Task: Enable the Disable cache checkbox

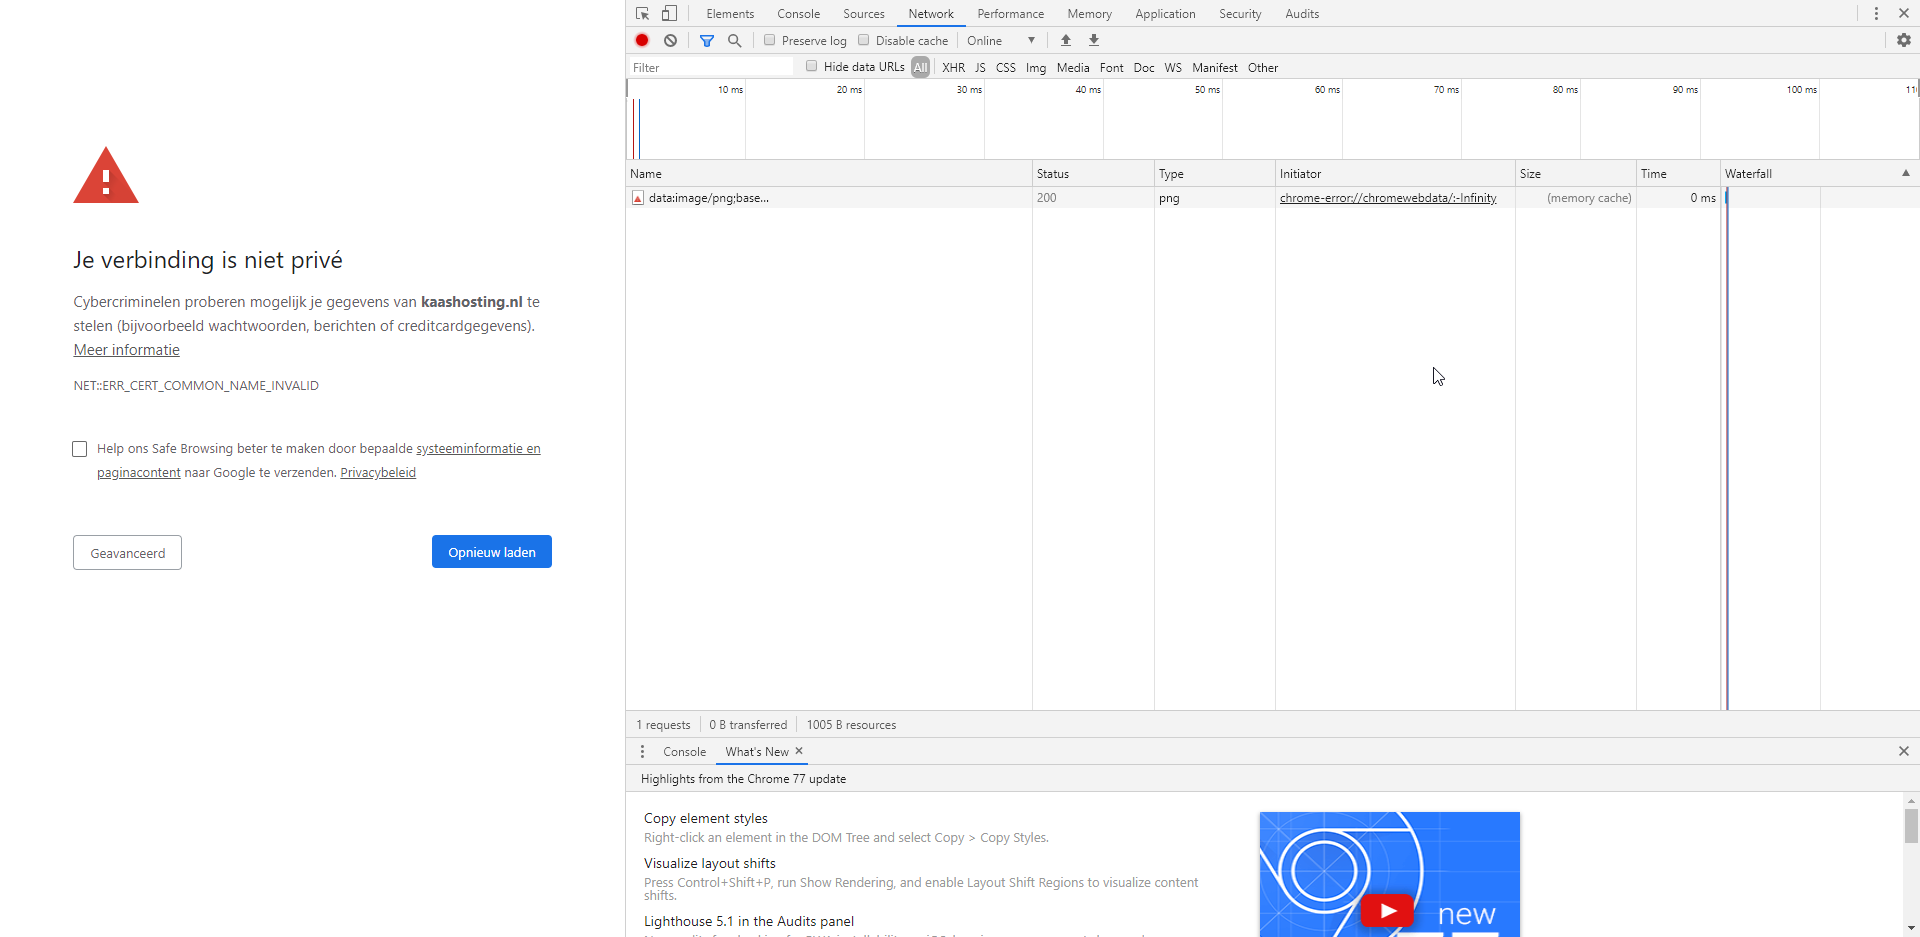Action: tap(864, 40)
